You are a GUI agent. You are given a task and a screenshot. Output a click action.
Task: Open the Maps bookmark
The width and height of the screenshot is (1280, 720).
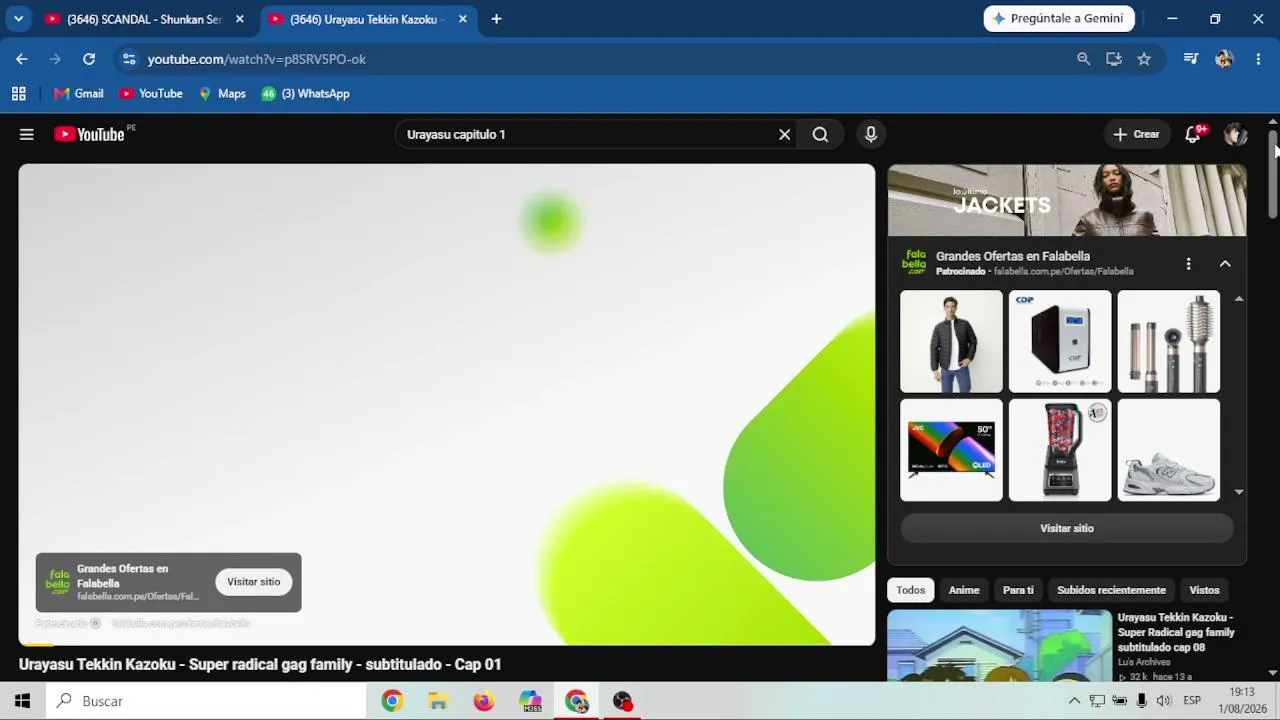click(222, 94)
